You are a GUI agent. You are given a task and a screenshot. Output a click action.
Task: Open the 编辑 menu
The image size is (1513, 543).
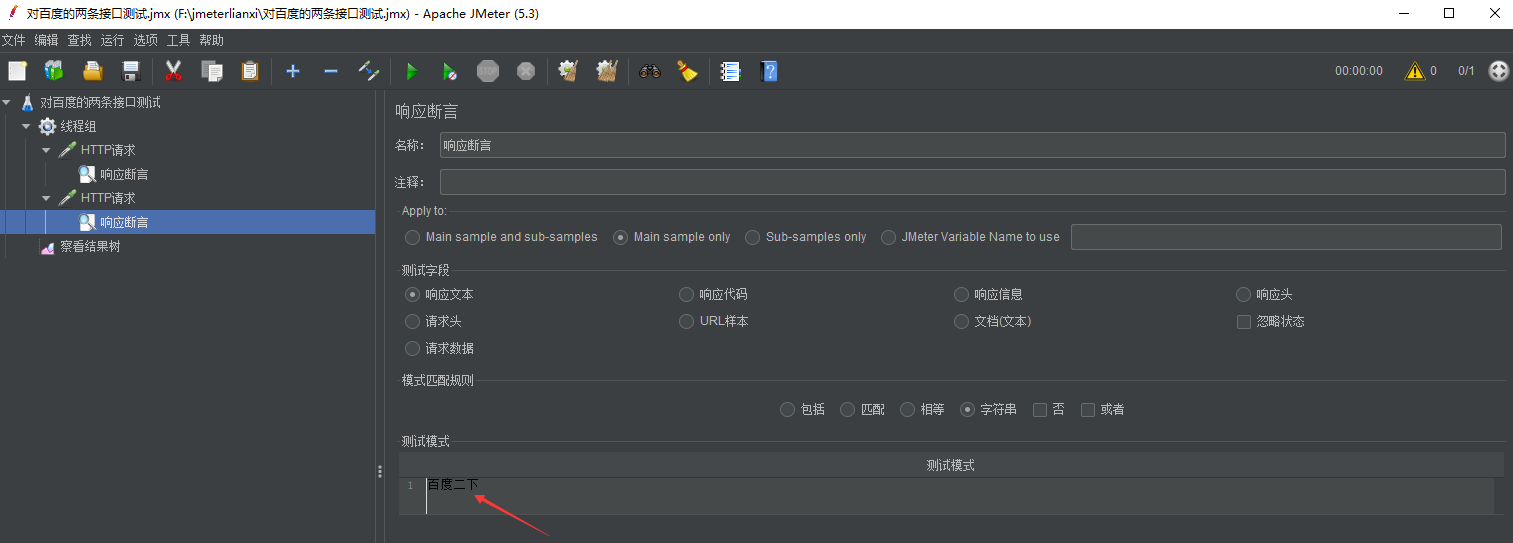click(x=46, y=40)
